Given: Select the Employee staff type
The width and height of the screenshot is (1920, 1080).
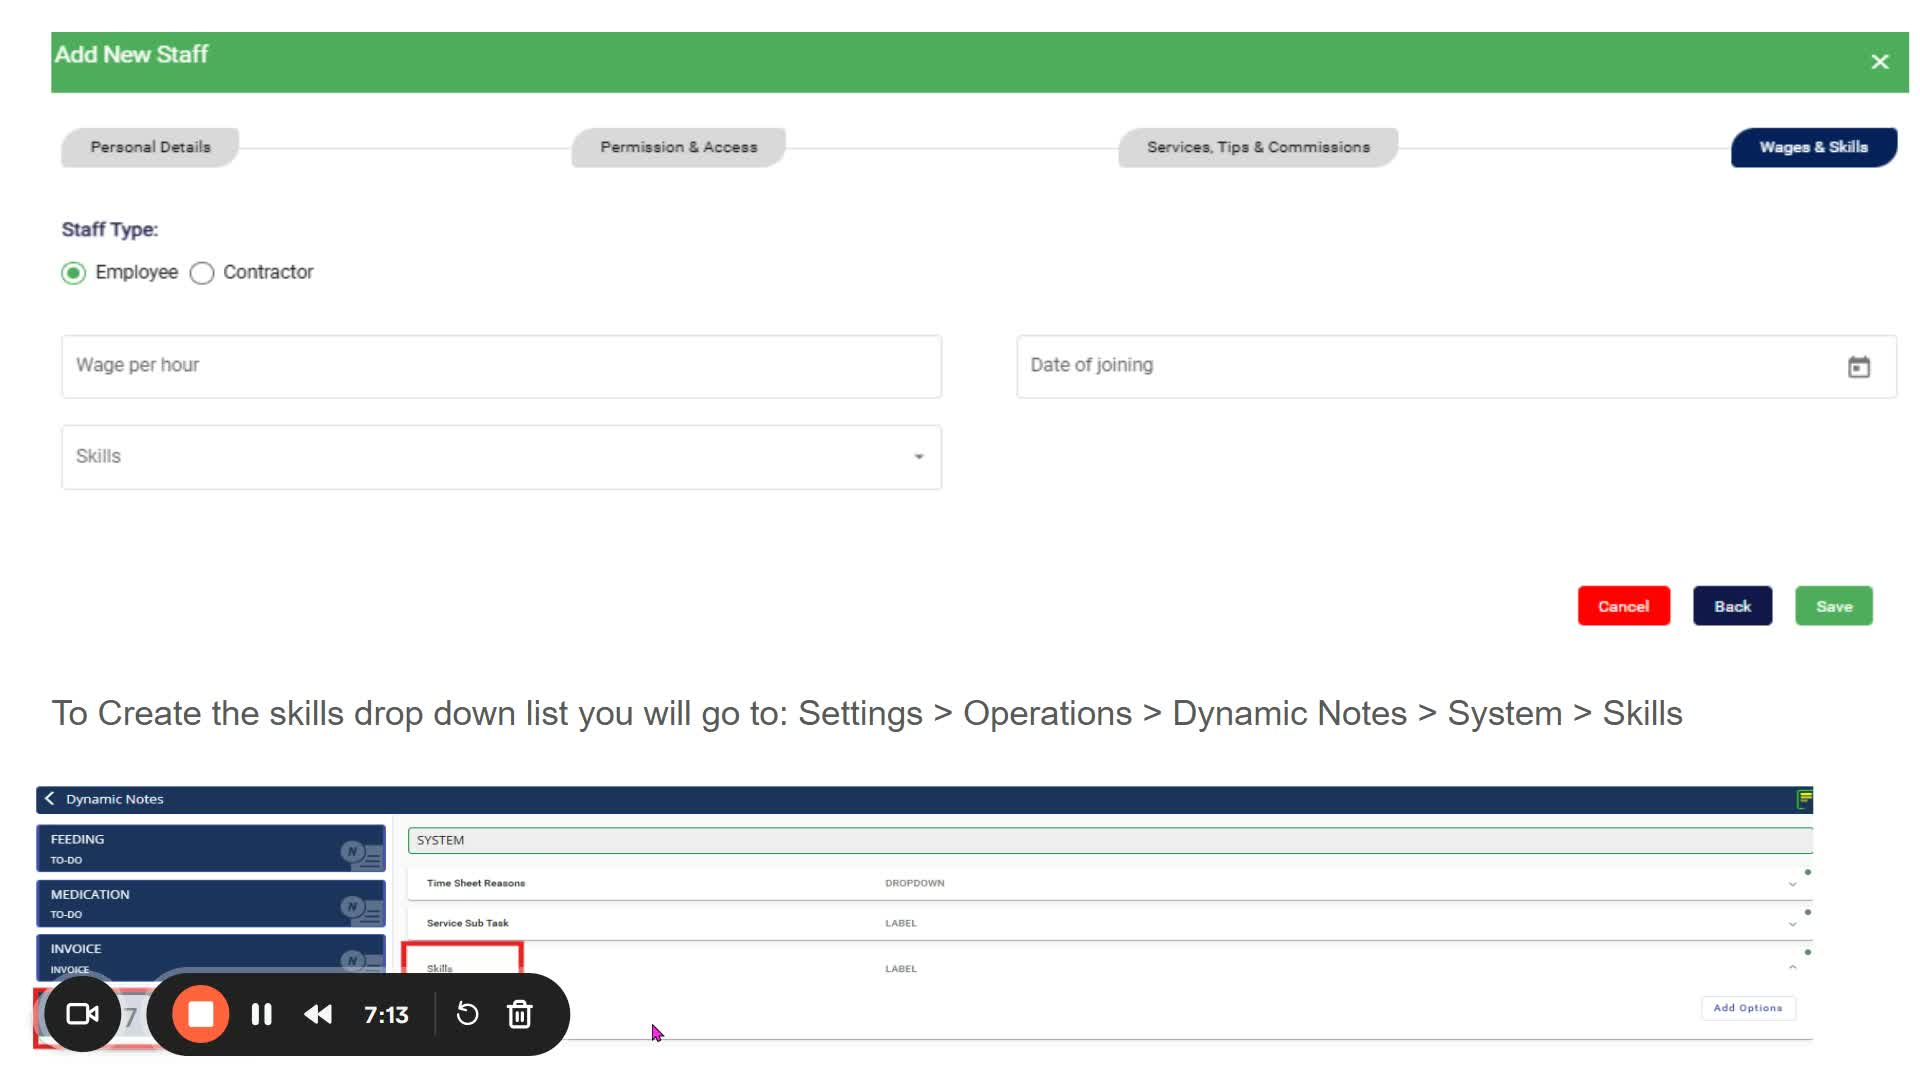Looking at the screenshot, I should [74, 273].
